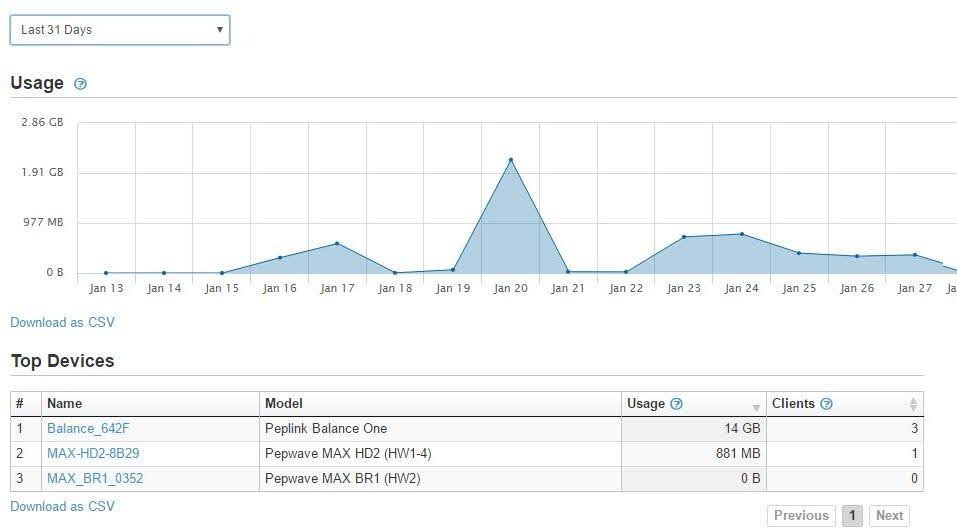Click the Jan 24 data point on chart
Image resolution: width=957 pixels, height=529 pixels.
pyautogui.click(x=741, y=234)
